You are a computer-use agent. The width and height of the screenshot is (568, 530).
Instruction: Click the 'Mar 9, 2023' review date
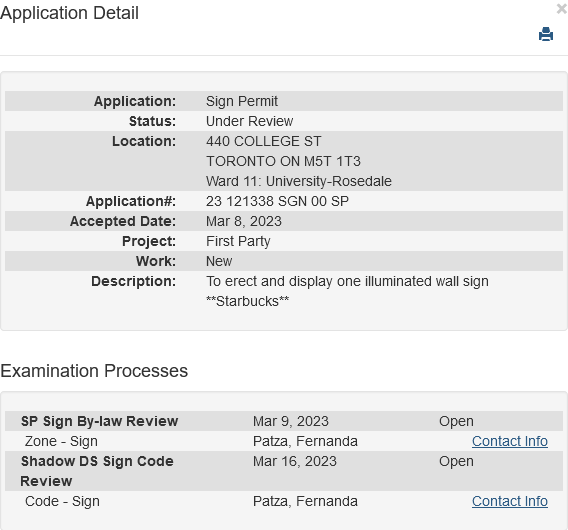tap(291, 421)
